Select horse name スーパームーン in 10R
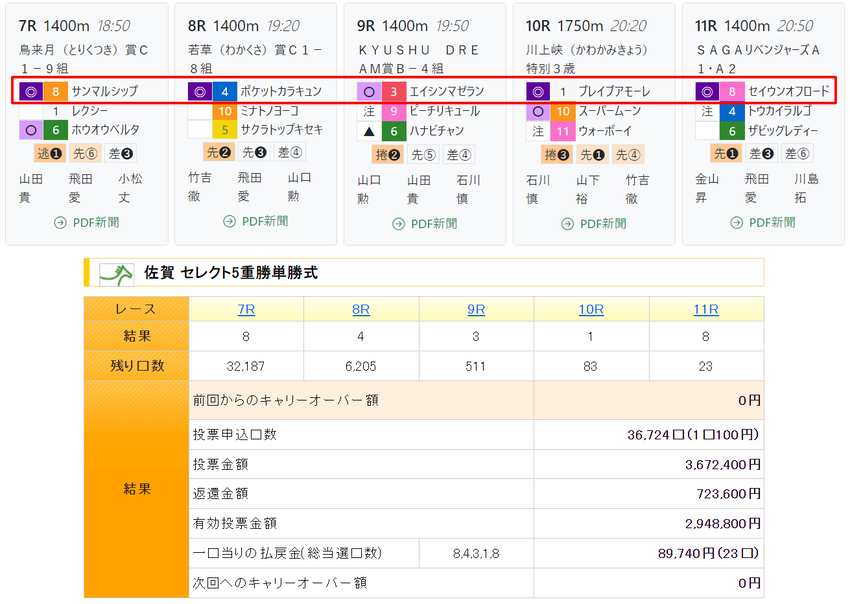Screen dimensions: 850x604 coord(609,111)
